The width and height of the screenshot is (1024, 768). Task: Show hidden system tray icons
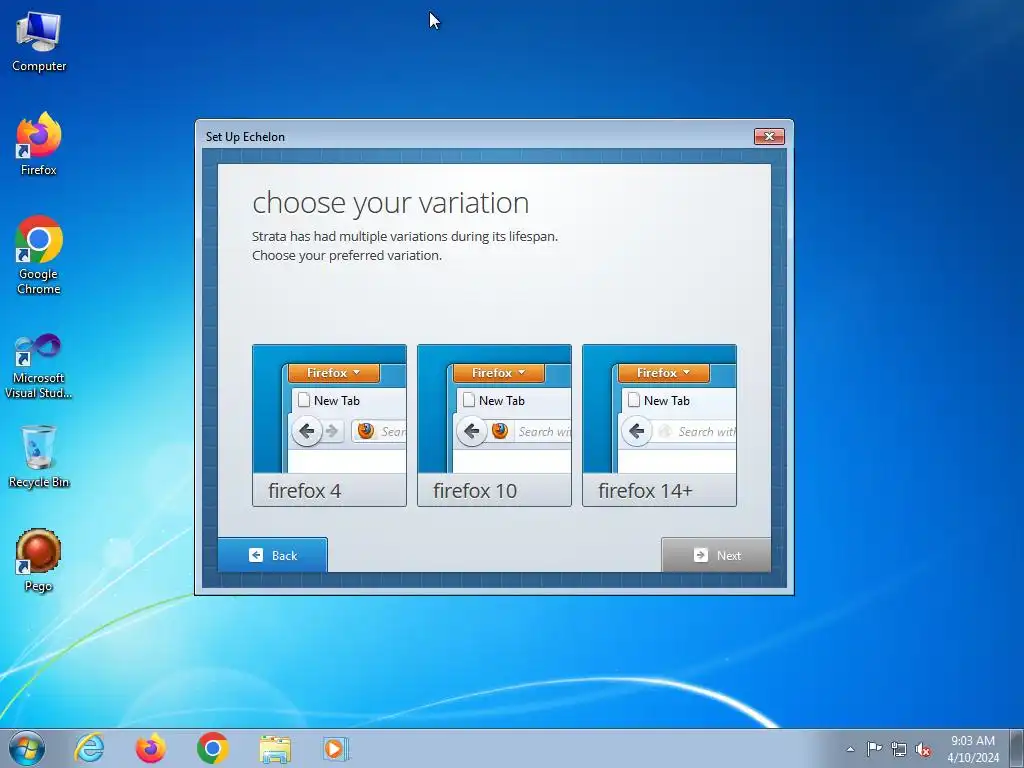tap(850, 749)
